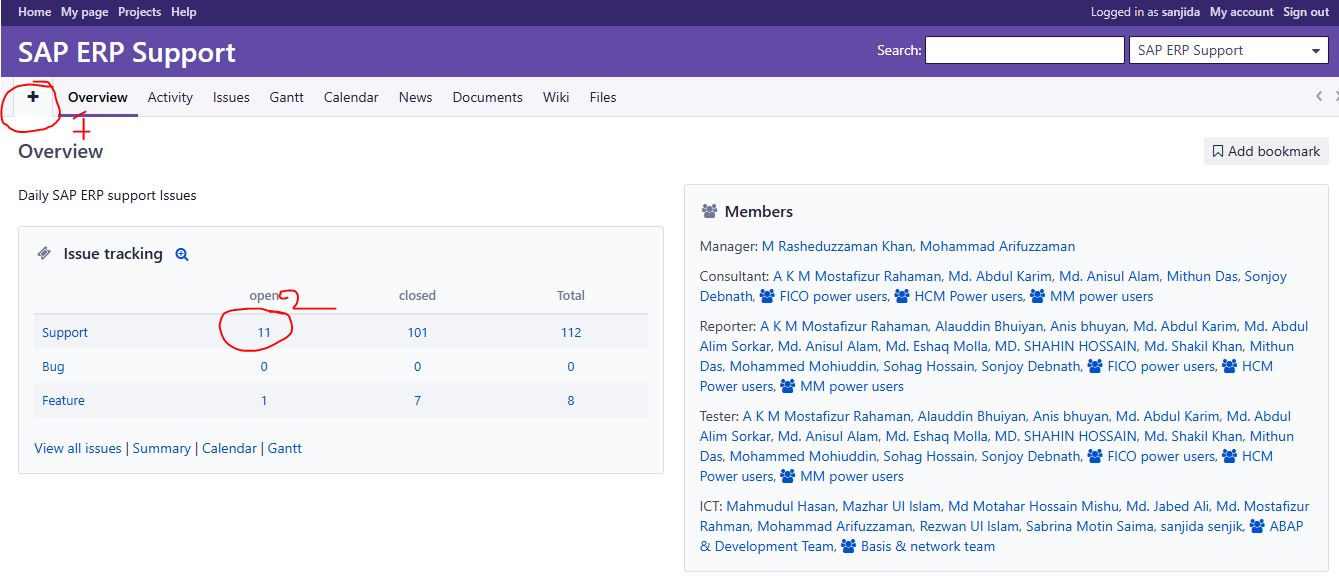The image size is (1339, 580).
Task: Click group icon before HCM Power users Consultant
Action: tap(902, 297)
